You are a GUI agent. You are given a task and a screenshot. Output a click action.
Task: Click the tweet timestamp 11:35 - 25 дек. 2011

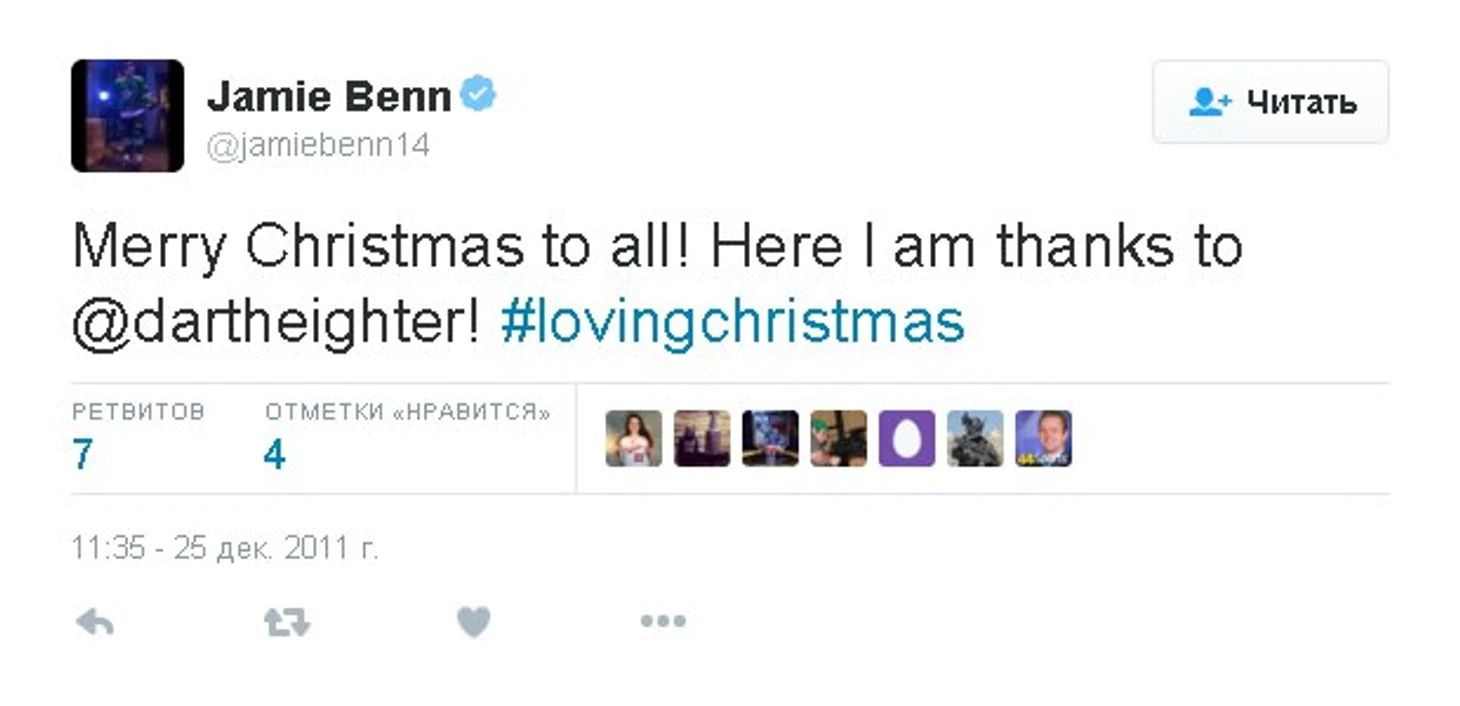(225, 548)
